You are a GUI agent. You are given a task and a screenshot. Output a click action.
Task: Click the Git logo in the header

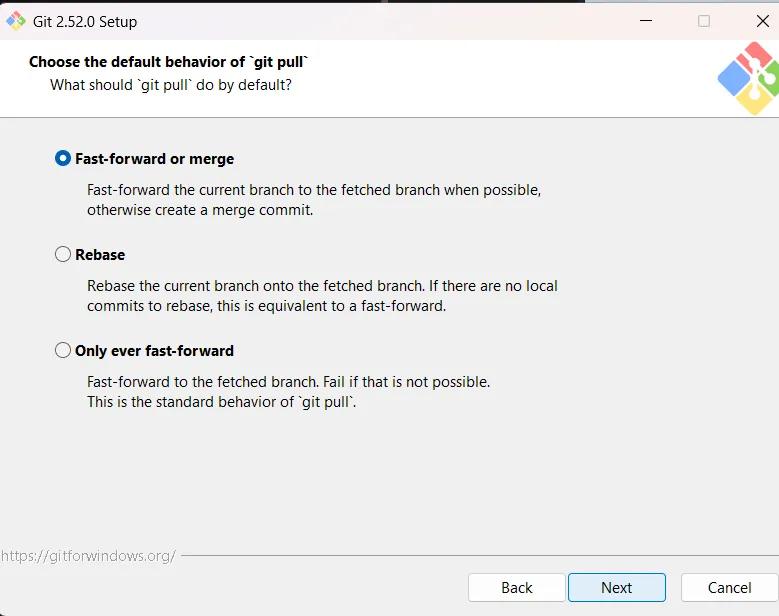coord(748,78)
